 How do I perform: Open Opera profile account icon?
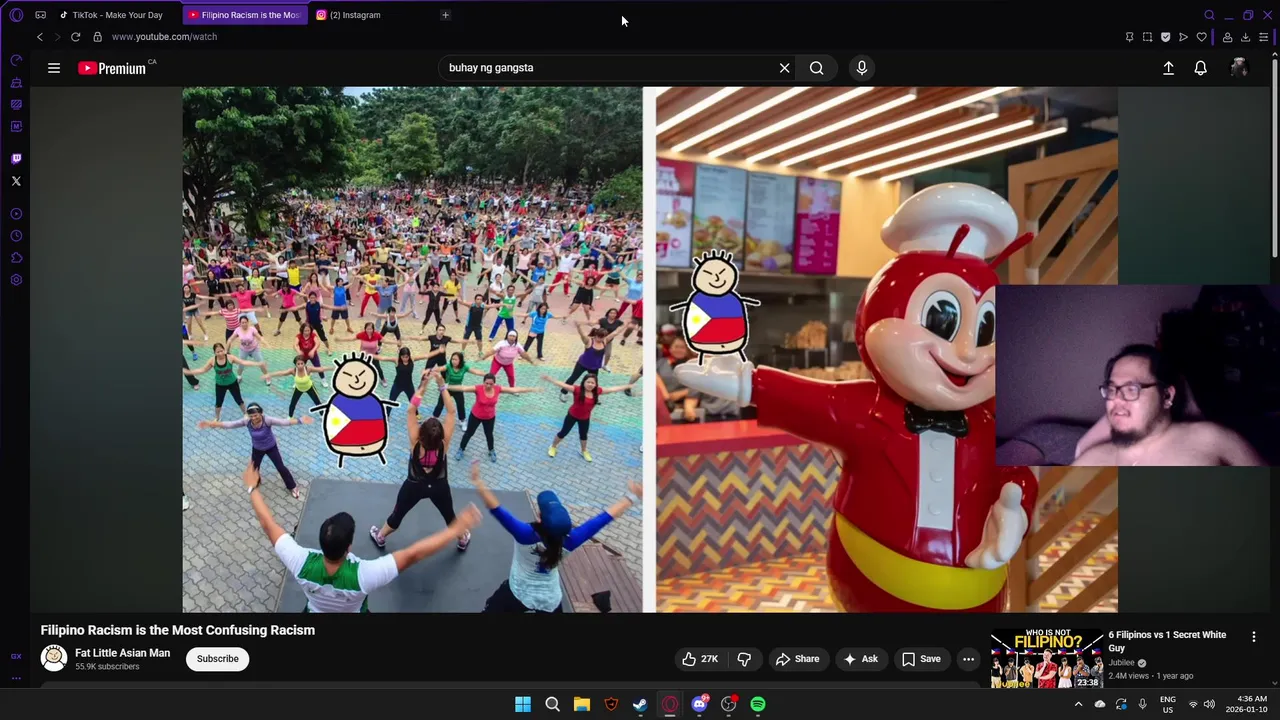tap(1227, 37)
